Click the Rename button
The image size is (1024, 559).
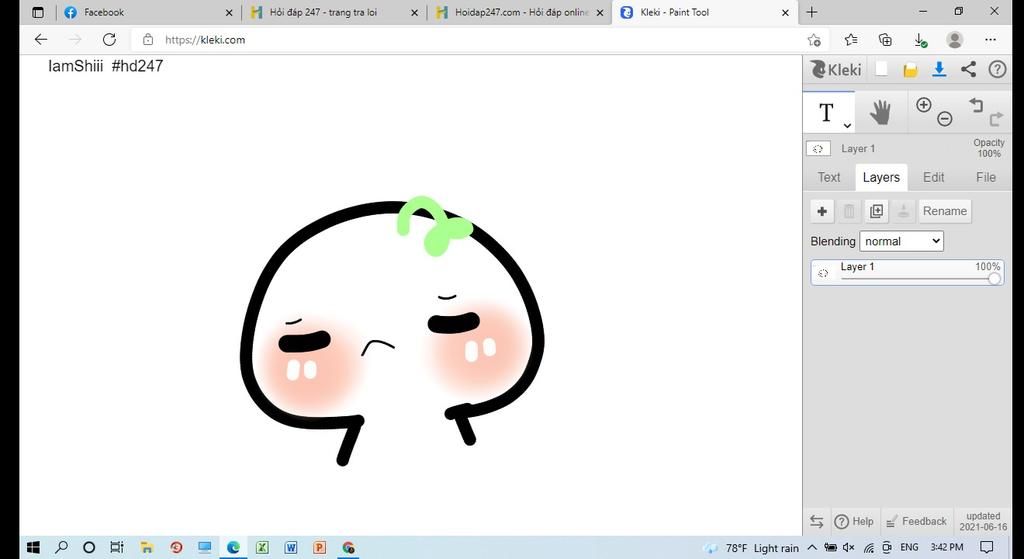[944, 211]
